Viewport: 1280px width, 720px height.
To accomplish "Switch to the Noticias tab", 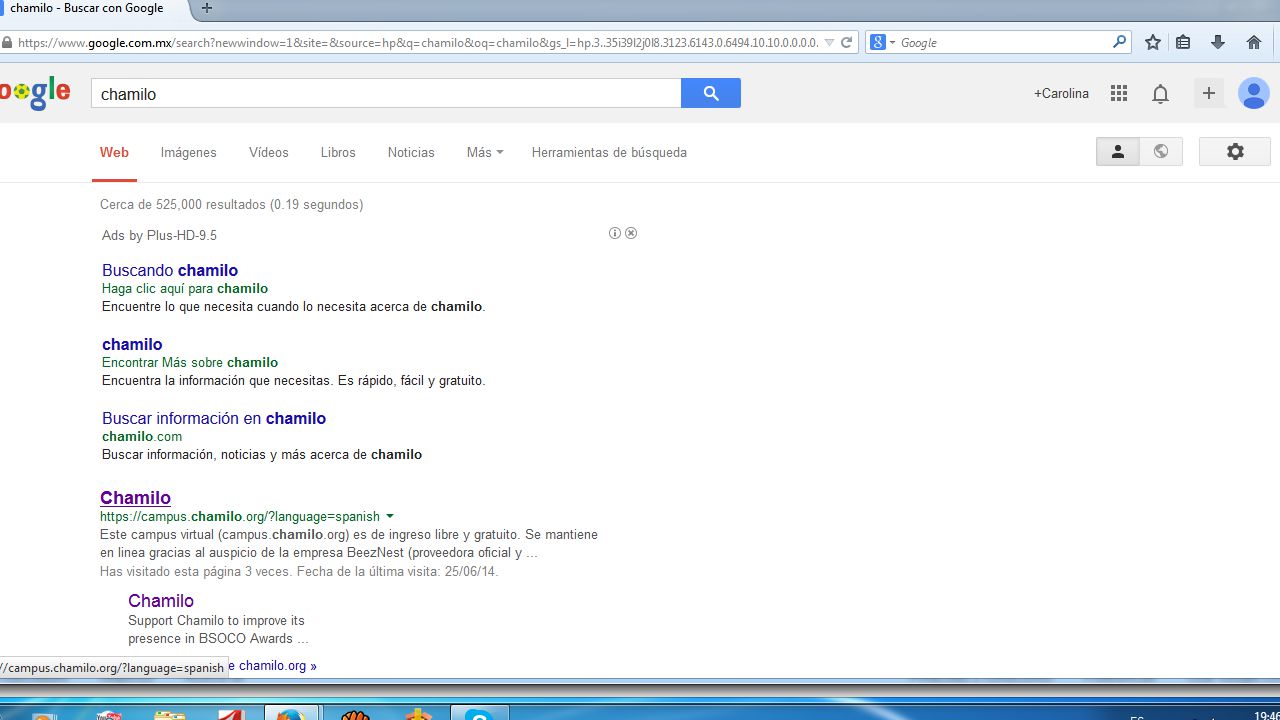I will click(411, 153).
